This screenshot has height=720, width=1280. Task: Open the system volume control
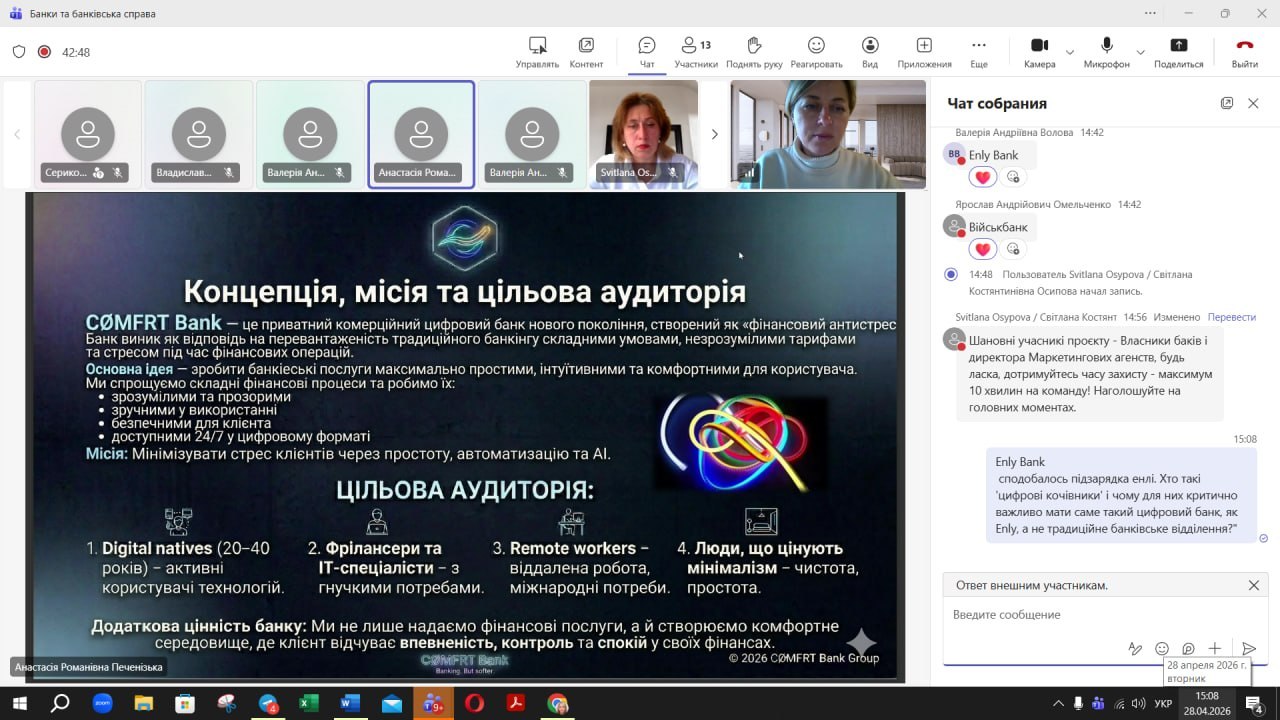coord(1136,703)
